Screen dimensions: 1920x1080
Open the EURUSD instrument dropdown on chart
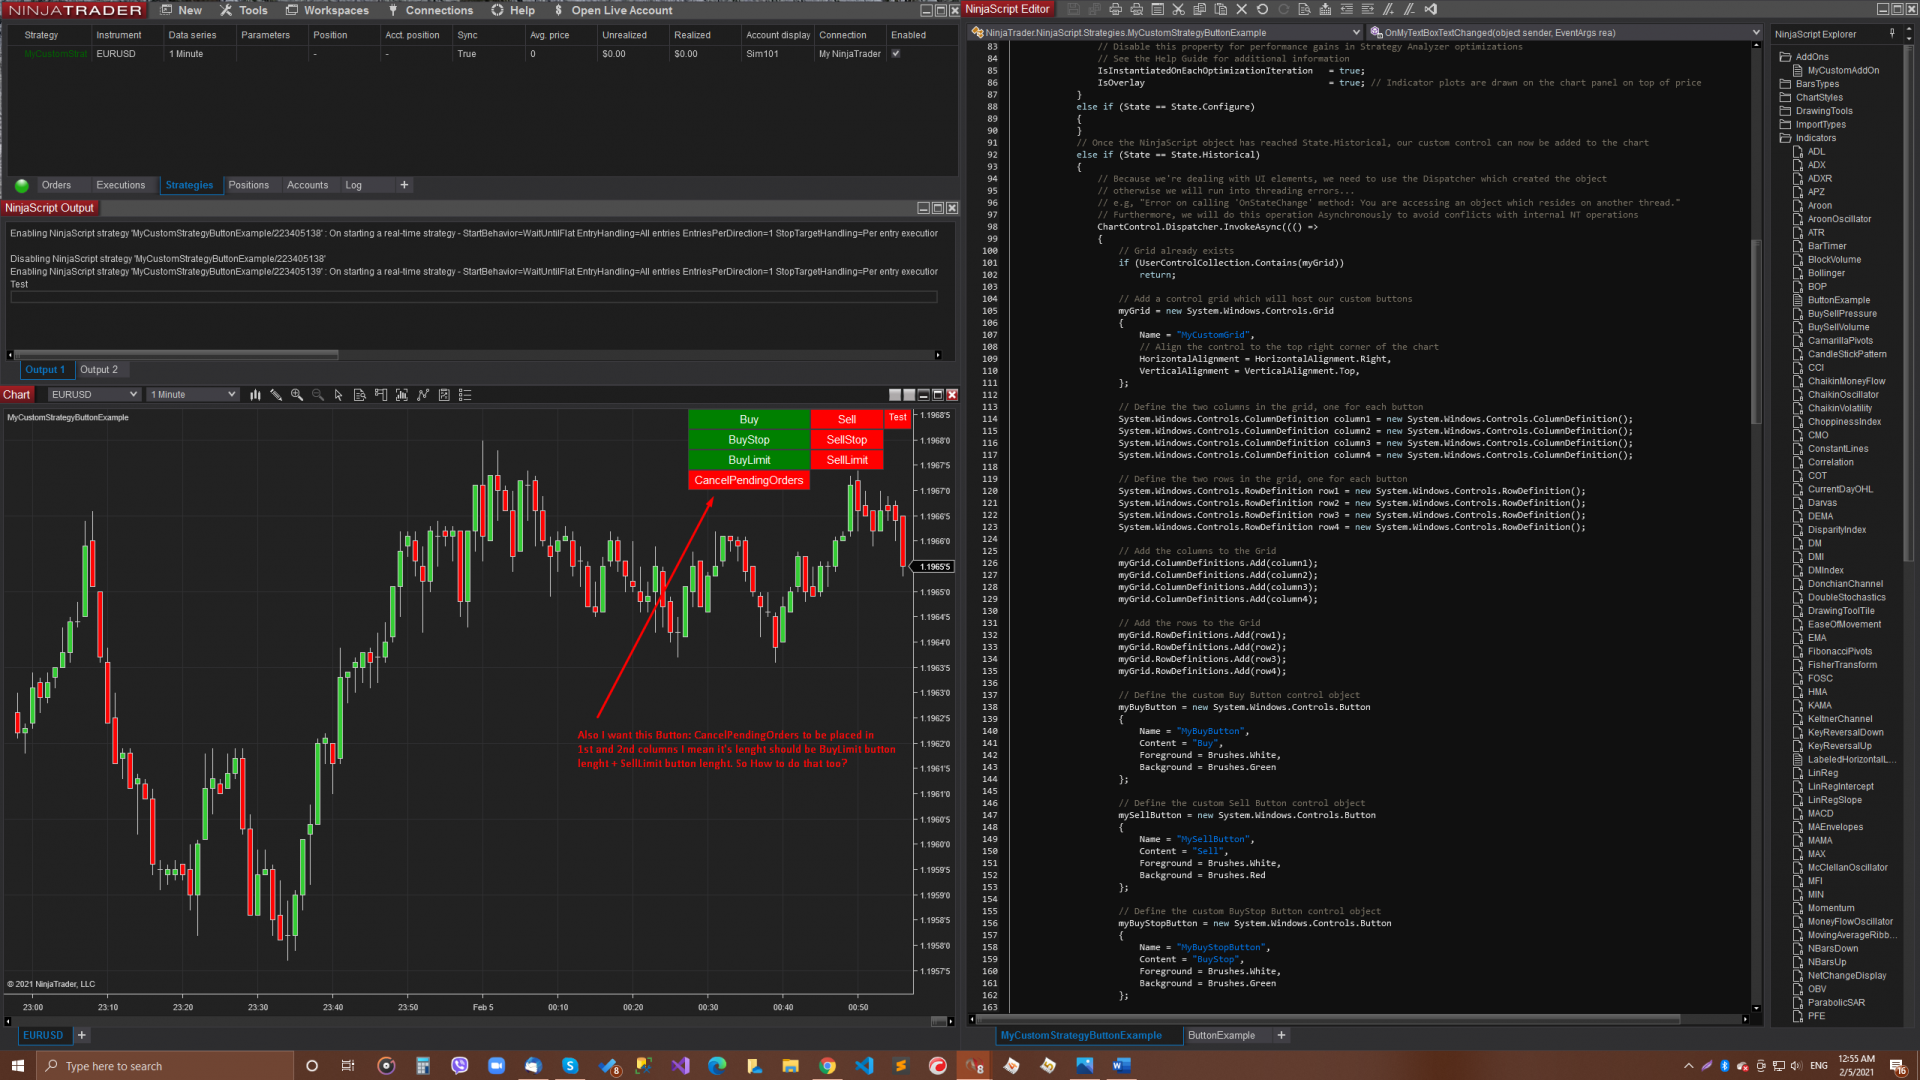click(x=133, y=395)
